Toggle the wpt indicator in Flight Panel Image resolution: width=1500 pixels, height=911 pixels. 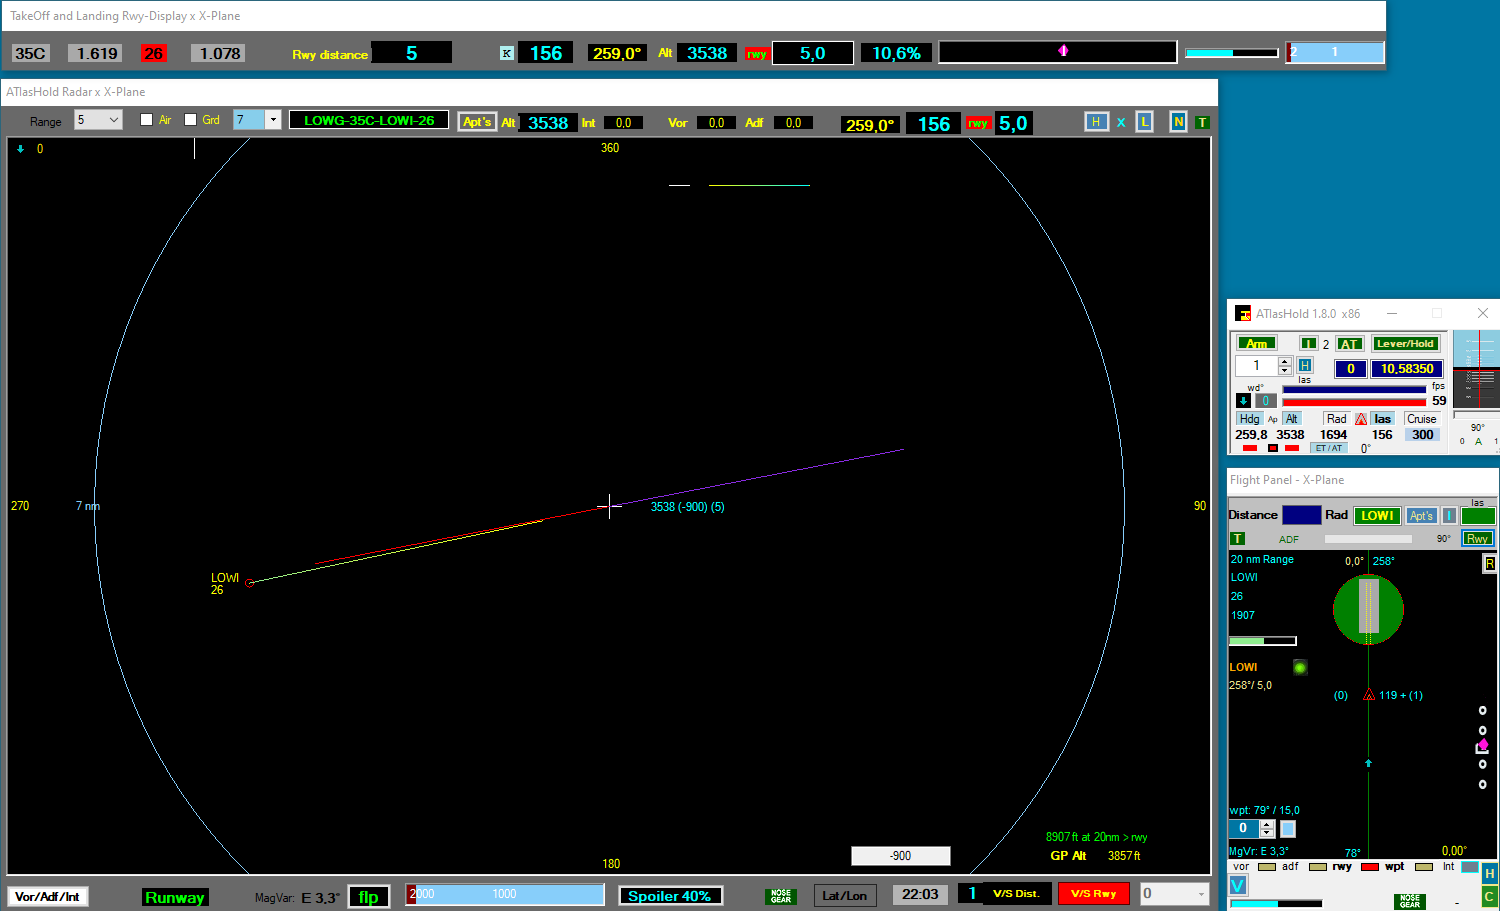pyautogui.click(x=1424, y=867)
